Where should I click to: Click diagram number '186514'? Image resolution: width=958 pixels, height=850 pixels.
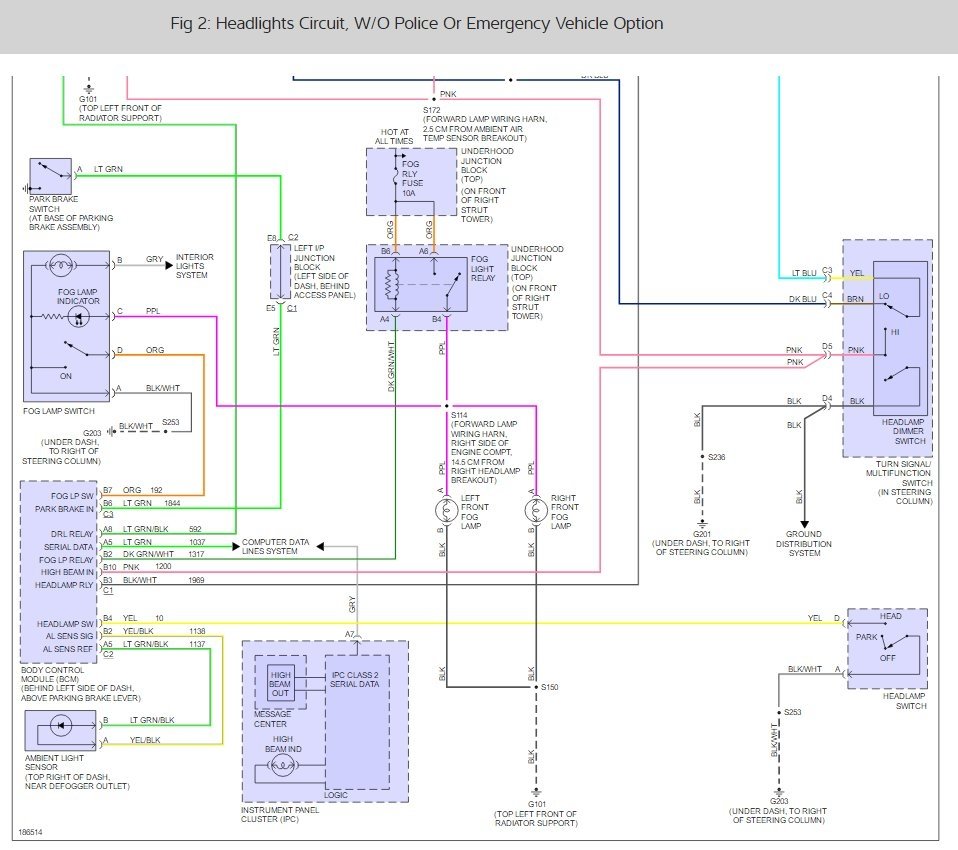pos(30,832)
